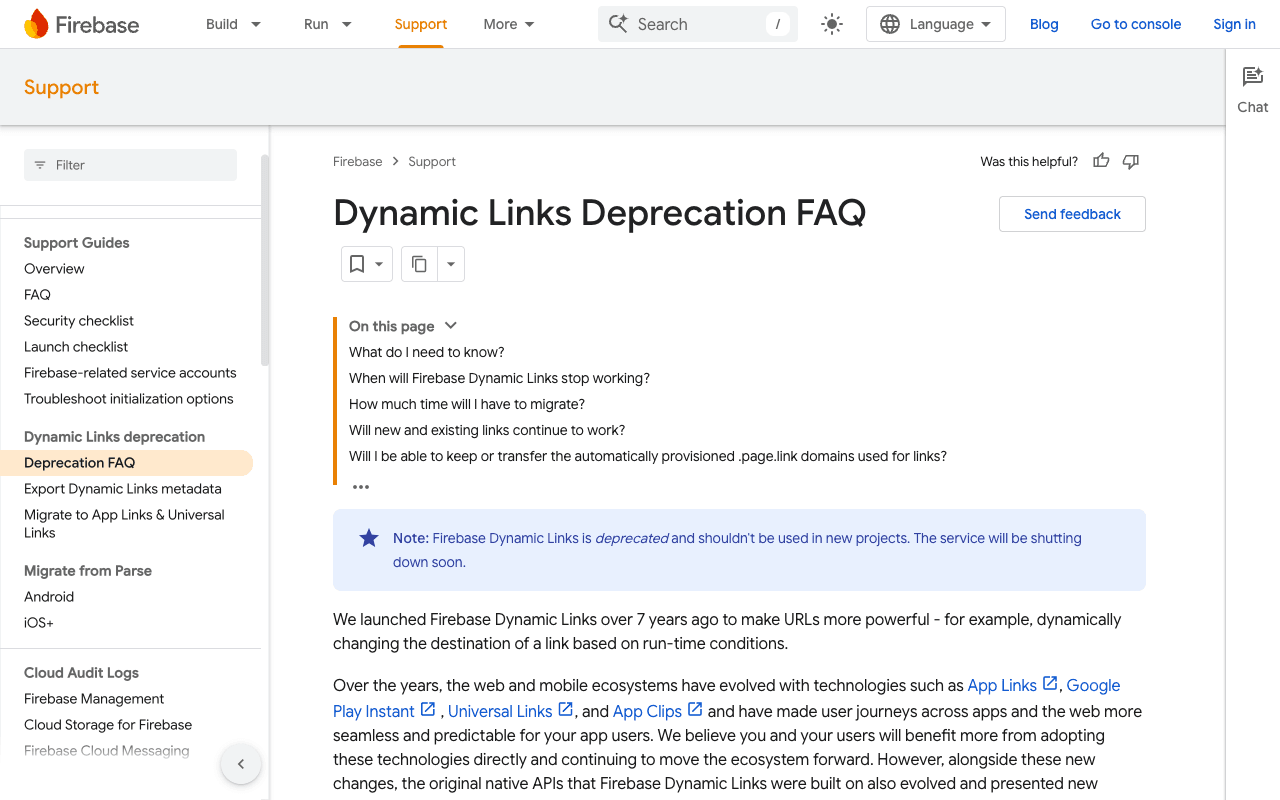Jump to Will new and existing links work?
1280x800 pixels.
click(x=487, y=430)
